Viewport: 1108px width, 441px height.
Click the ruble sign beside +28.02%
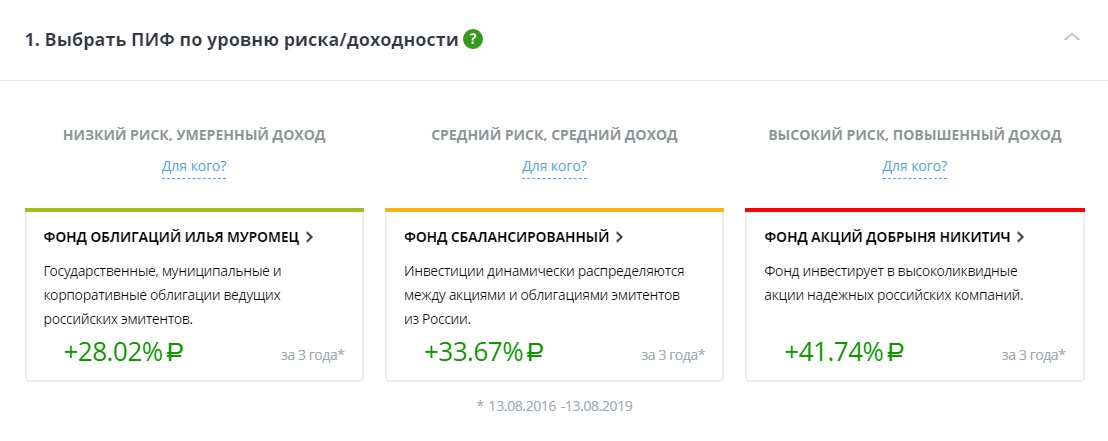tap(174, 352)
